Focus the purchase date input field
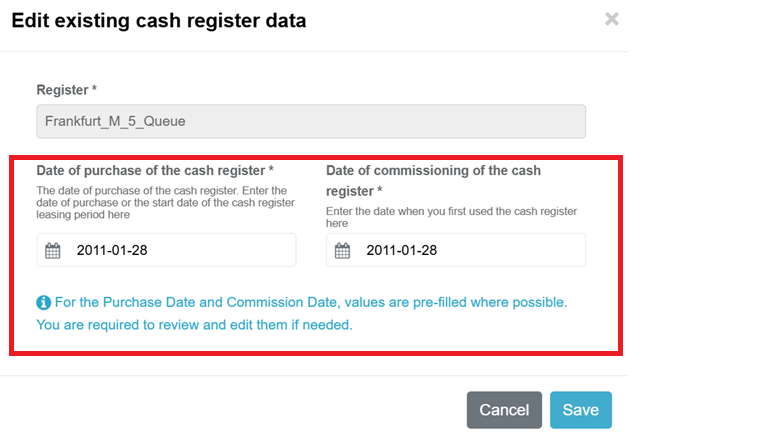Screen dimensions: 770x436 tap(180, 250)
